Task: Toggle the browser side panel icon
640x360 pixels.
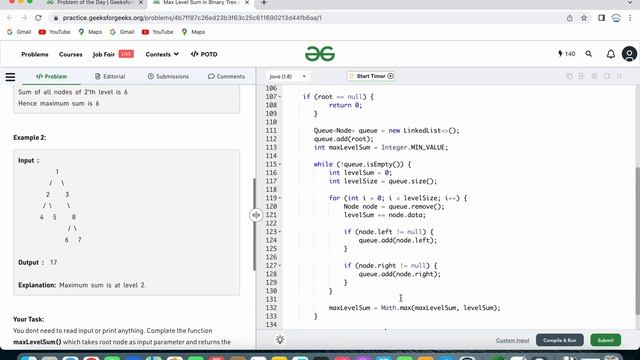Action: [x=601, y=18]
